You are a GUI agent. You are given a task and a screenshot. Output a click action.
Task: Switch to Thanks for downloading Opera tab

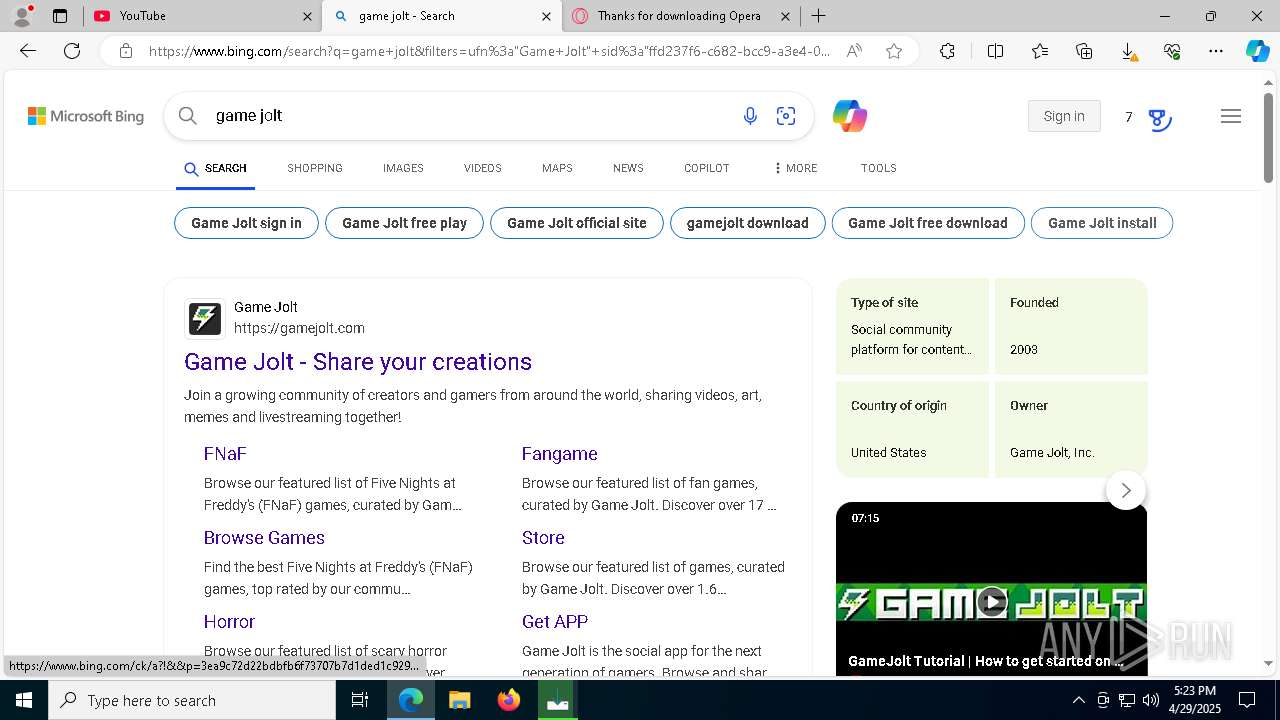(x=682, y=16)
